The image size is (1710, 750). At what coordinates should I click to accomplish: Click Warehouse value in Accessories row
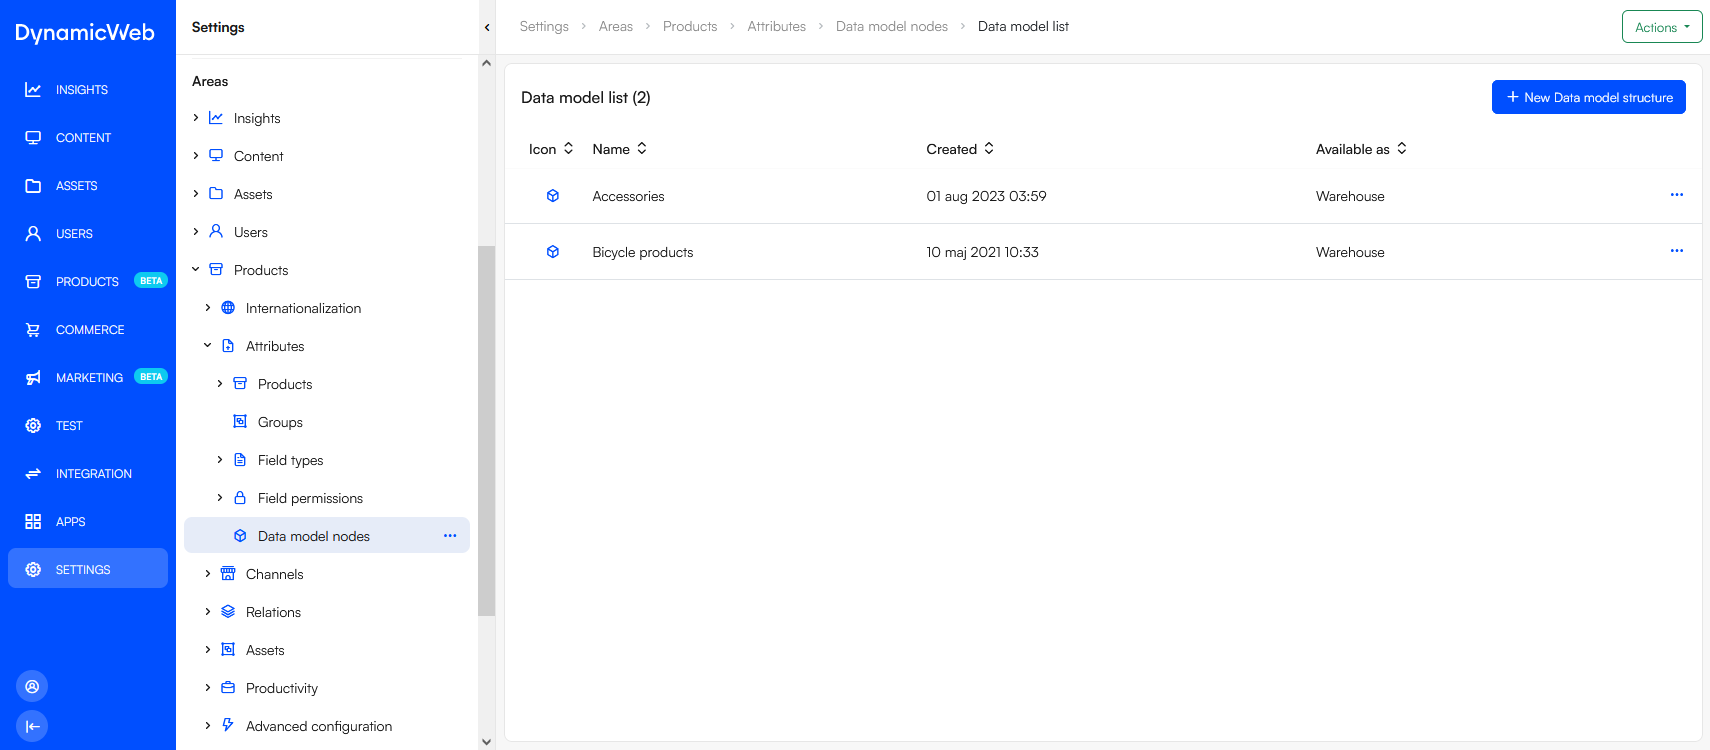[x=1350, y=196]
